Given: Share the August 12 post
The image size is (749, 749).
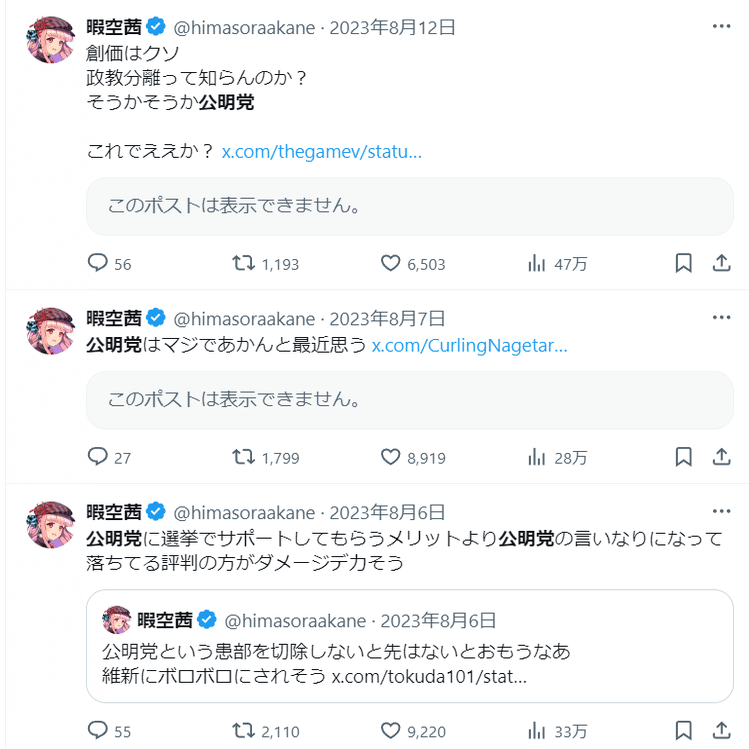Looking at the screenshot, I should tap(721, 264).
